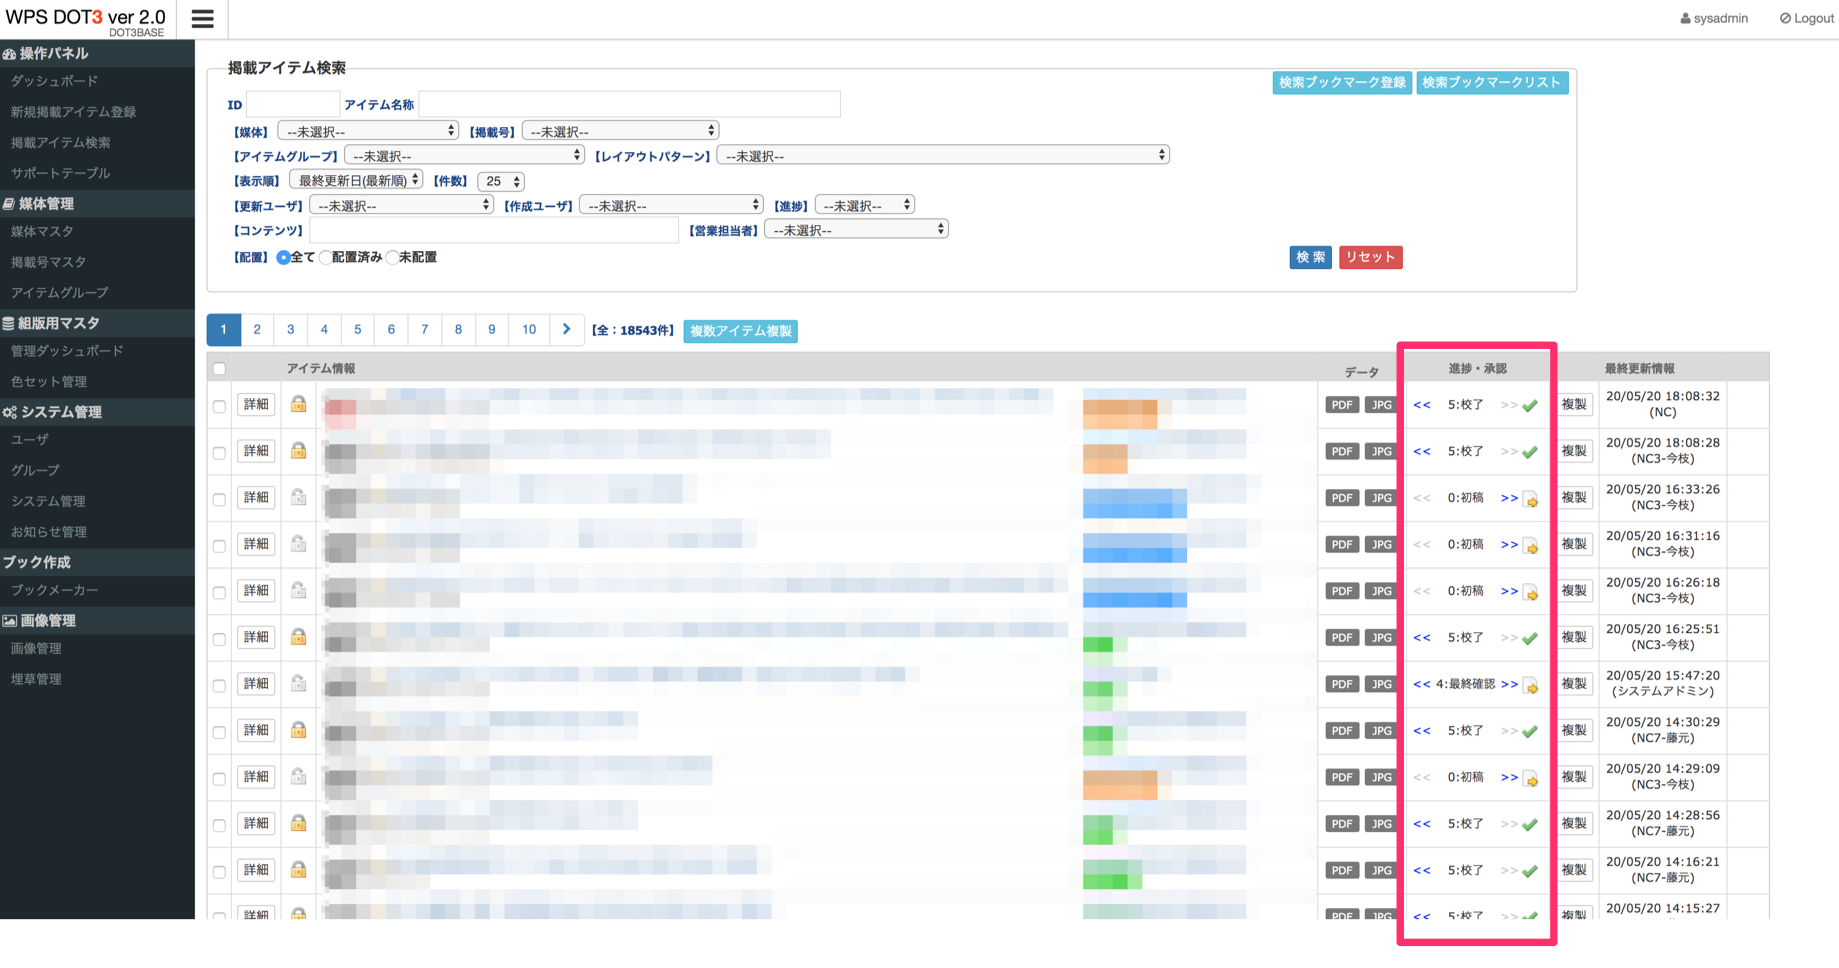This screenshot has width=1839, height=968.
Task: Go to next page arrow in pagination
Action: [566, 329]
